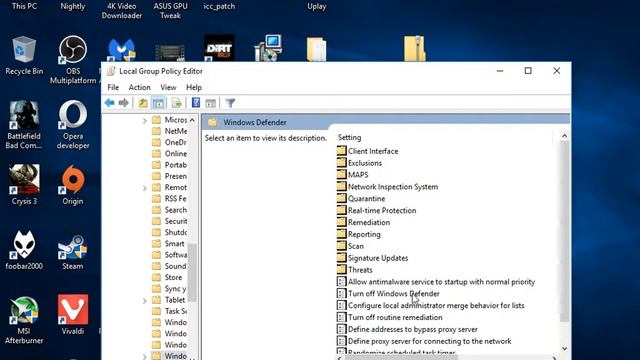Select the RSS Fe tree folder
The height and width of the screenshot is (360, 640).
170,198
